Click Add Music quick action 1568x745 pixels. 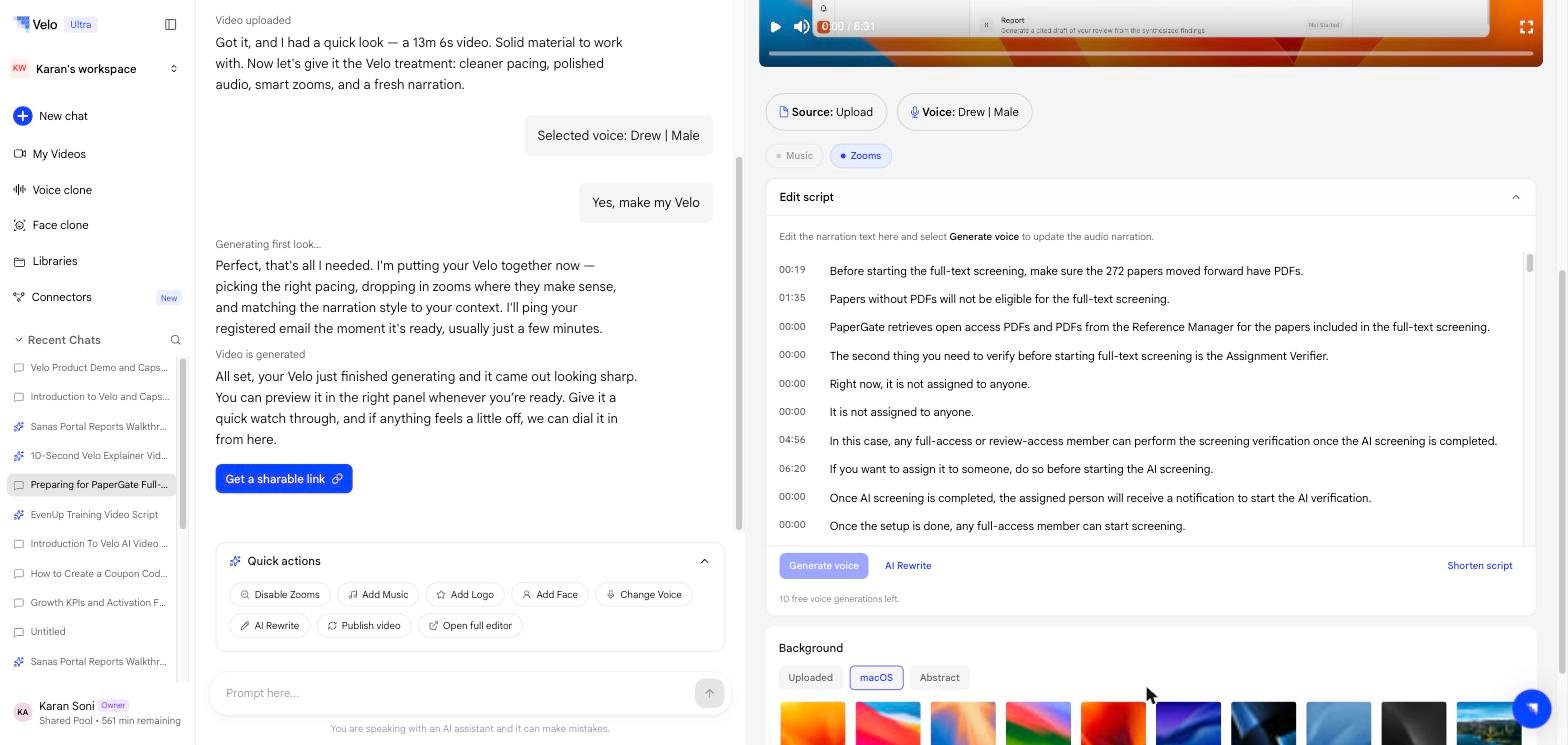click(378, 595)
